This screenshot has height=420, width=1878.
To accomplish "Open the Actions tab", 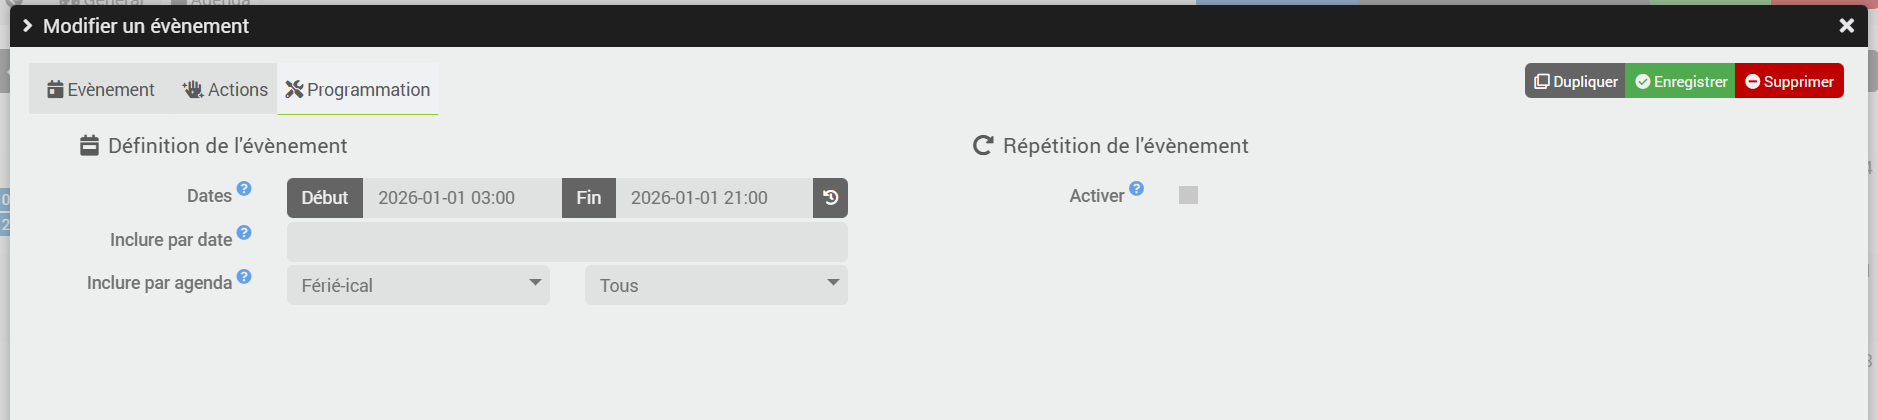I will pyautogui.click(x=225, y=90).
